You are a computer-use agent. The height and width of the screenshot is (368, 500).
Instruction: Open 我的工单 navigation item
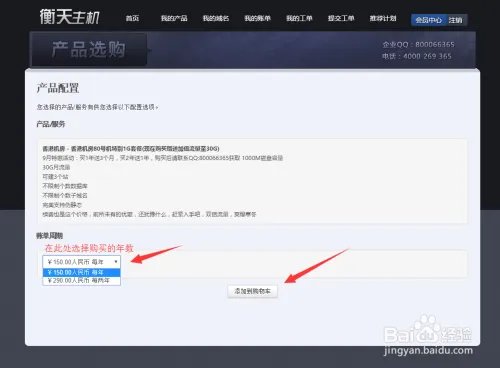(x=299, y=18)
